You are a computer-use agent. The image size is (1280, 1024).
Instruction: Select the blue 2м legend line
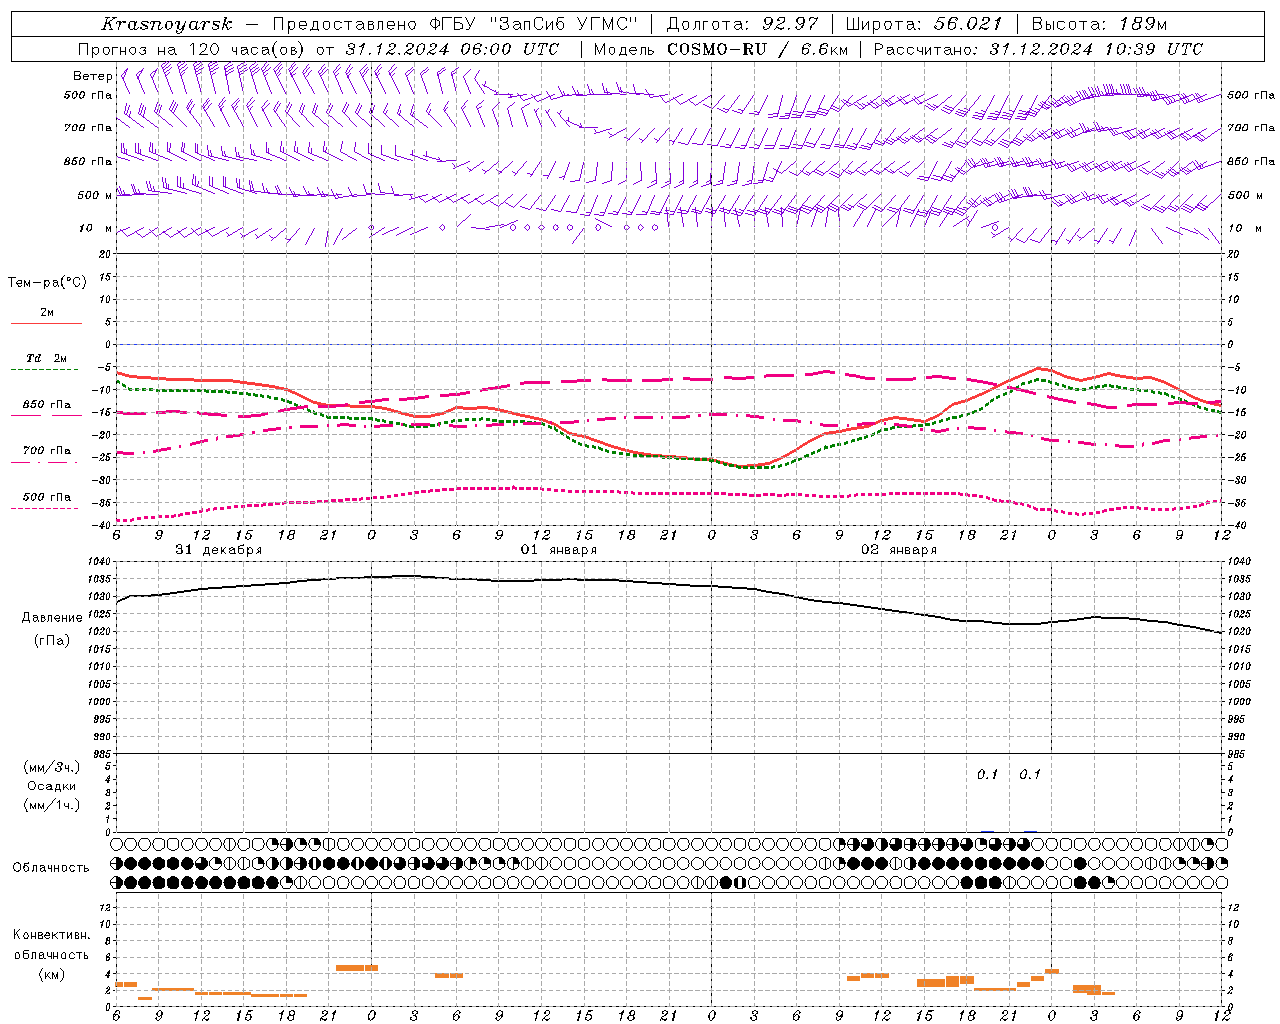click(x=46, y=323)
